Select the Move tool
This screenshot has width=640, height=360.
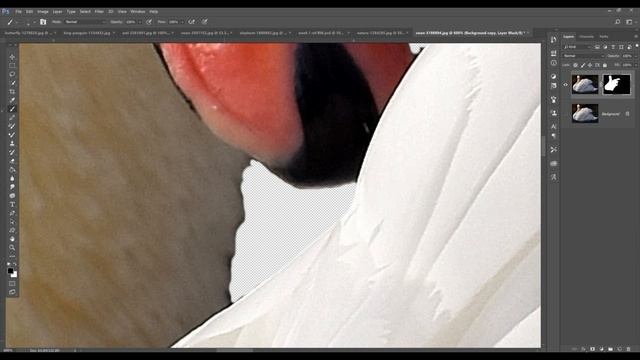(x=12, y=57)
